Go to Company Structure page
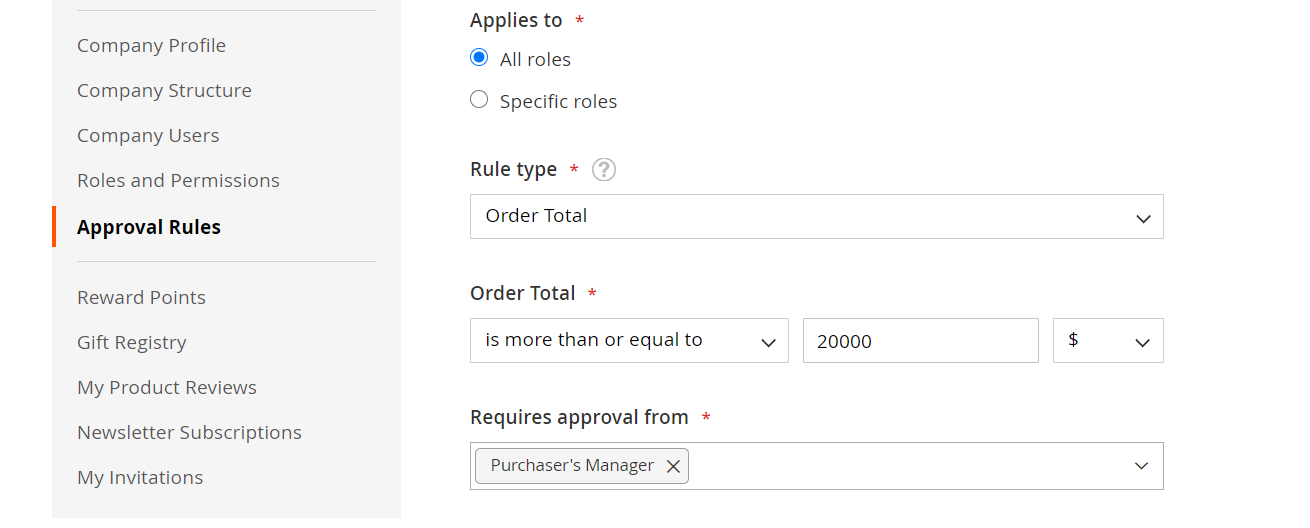This screenshot has height=528, width=1310. pyautogui.click(x=164, y=91)
